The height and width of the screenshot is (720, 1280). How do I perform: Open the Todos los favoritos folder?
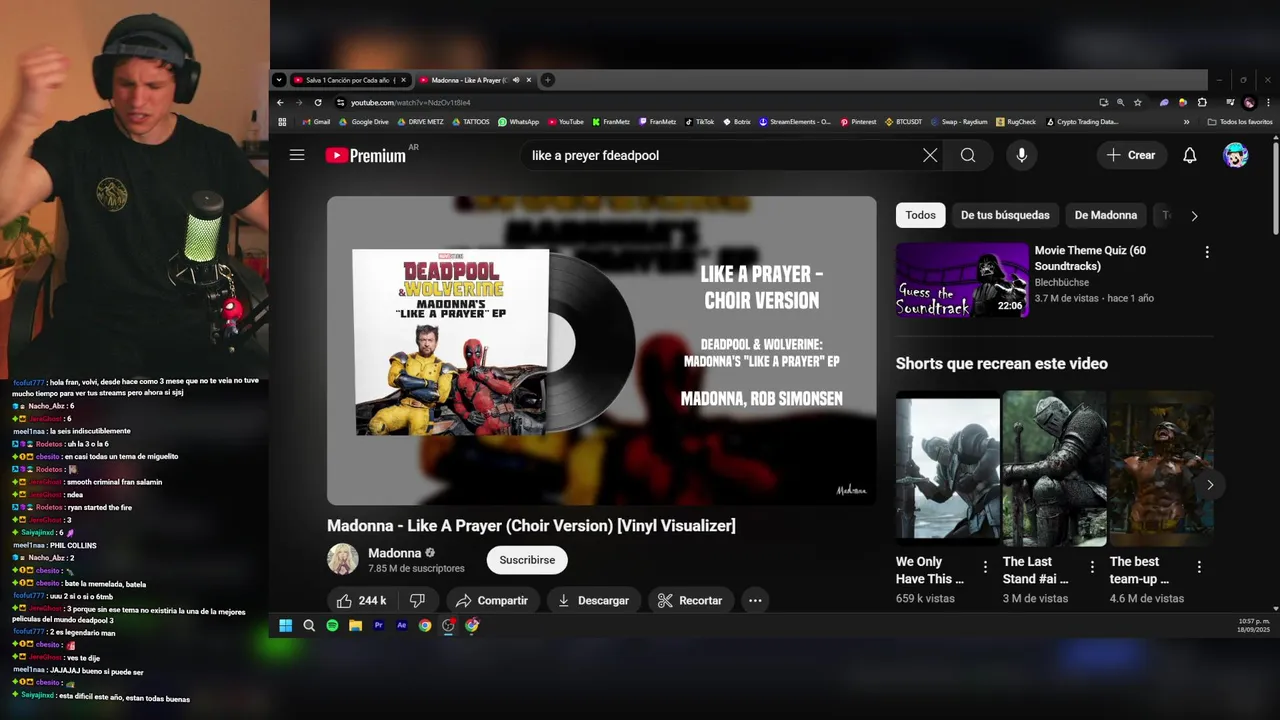pyautogui.click(x=1240, y=122)
